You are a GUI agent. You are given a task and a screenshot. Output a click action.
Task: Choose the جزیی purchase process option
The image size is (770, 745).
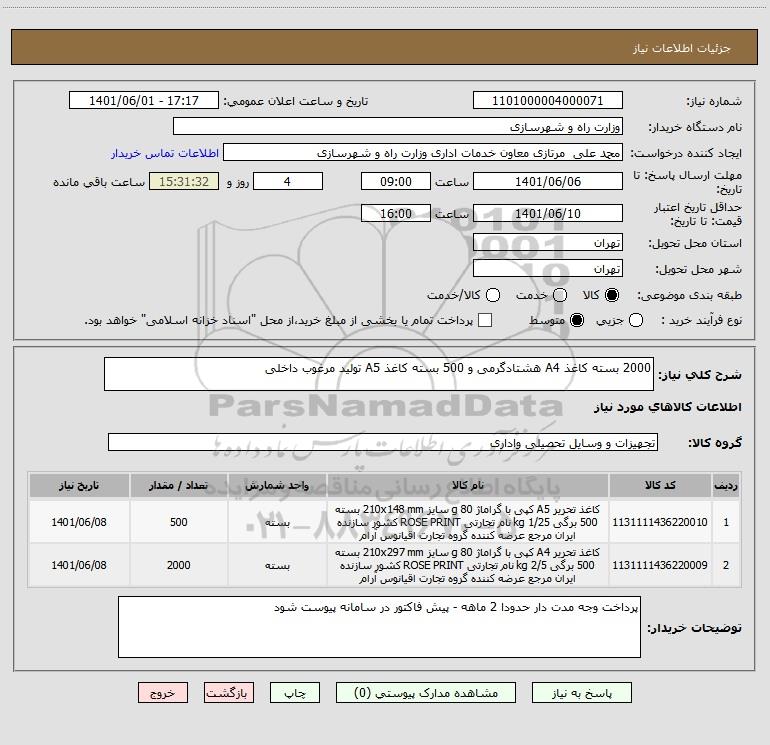635,320
